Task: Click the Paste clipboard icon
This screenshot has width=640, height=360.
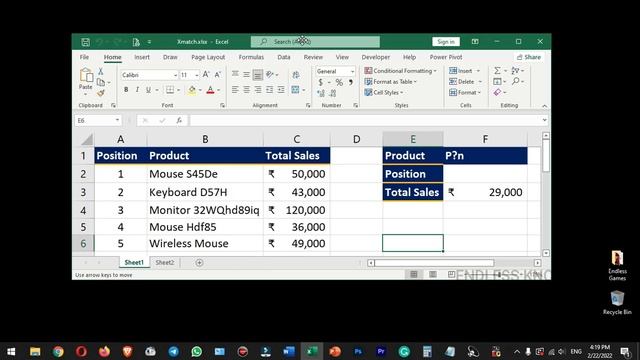Action: 86,76
